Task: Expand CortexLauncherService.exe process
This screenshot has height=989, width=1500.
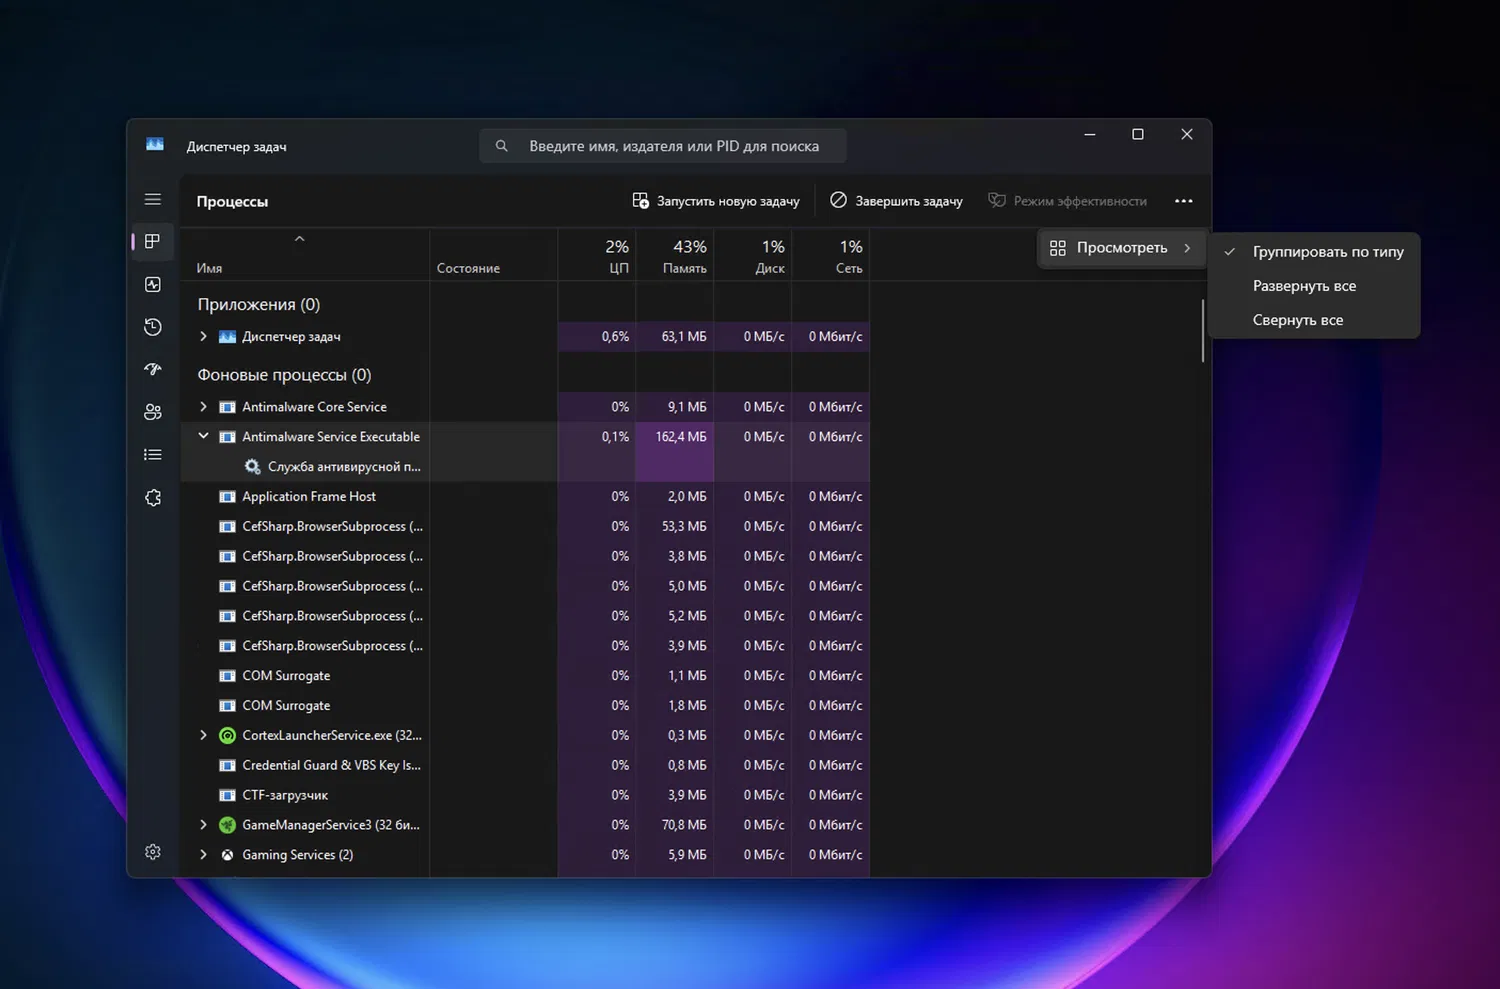Action: (x=203, y=735)
